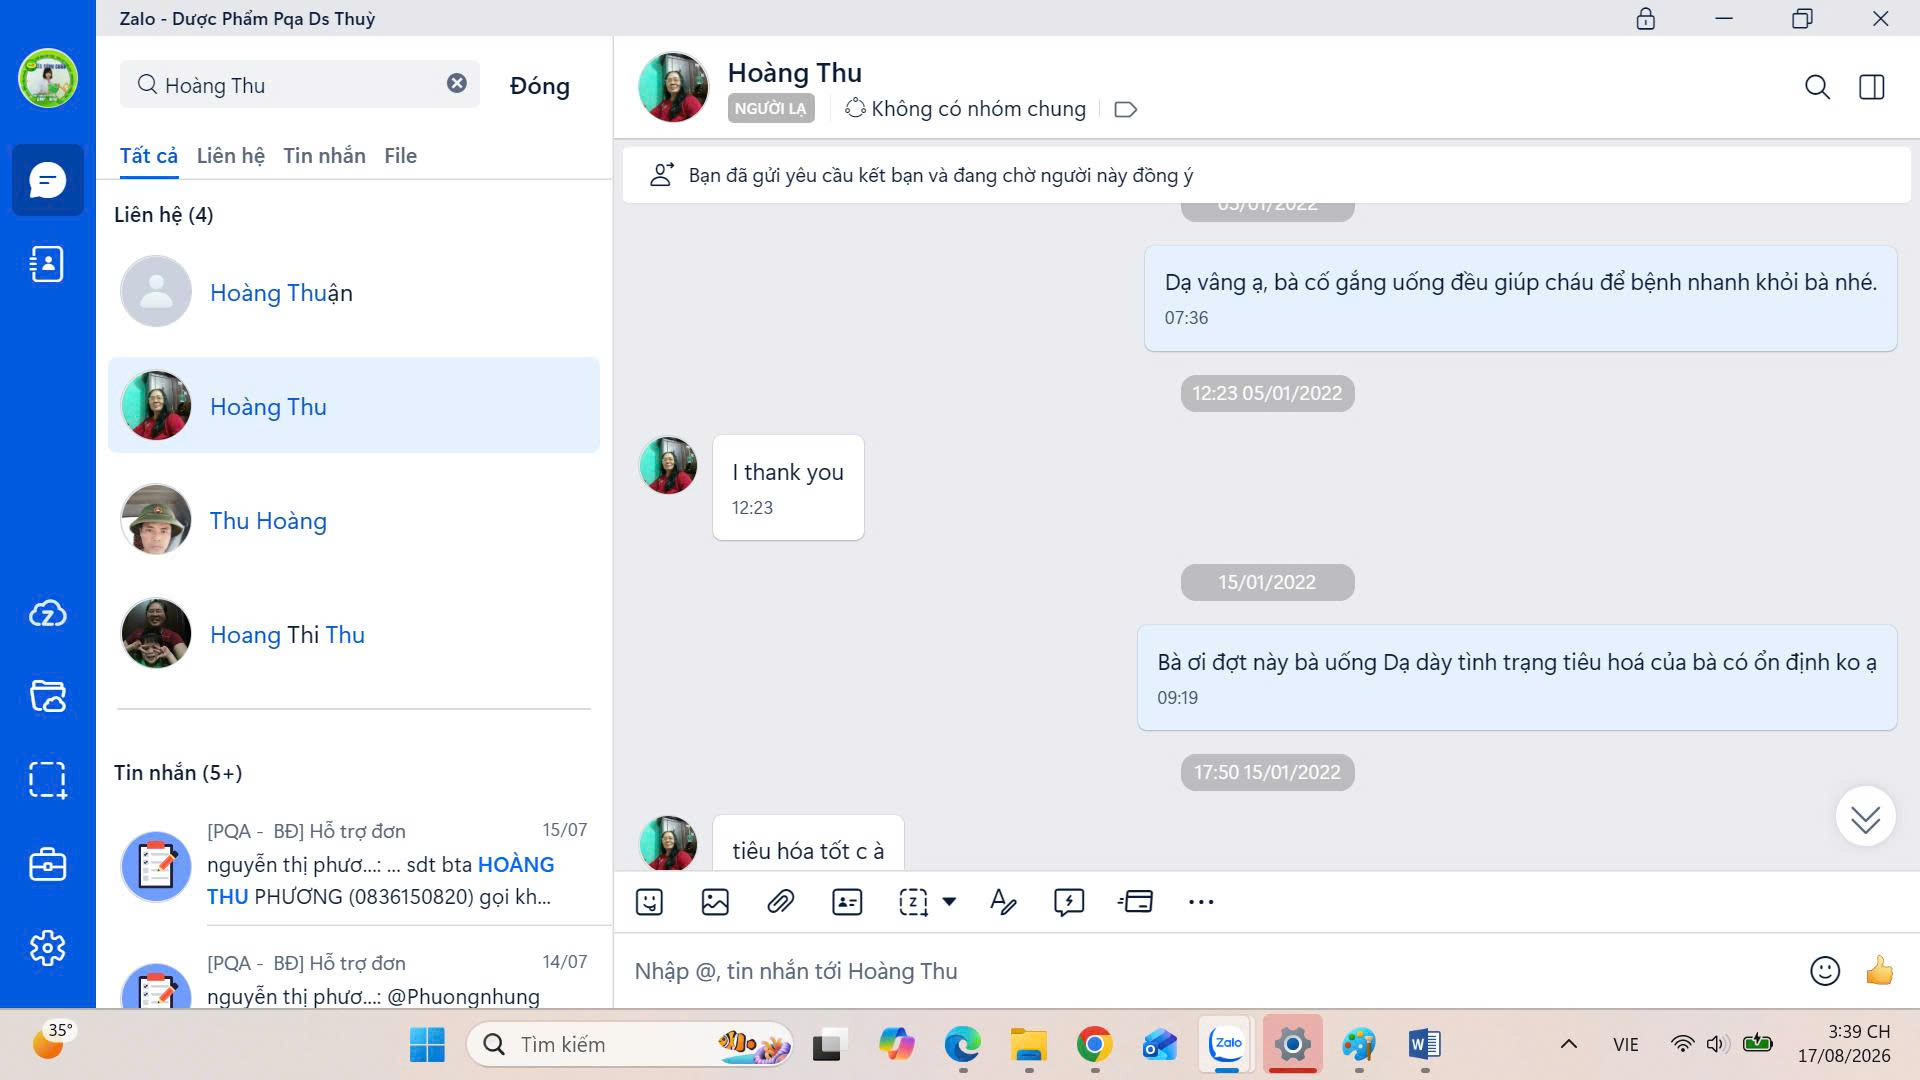
Task: Open the 15/07 Hỗ trợ đơn message result
Action: tap(354, 864)
